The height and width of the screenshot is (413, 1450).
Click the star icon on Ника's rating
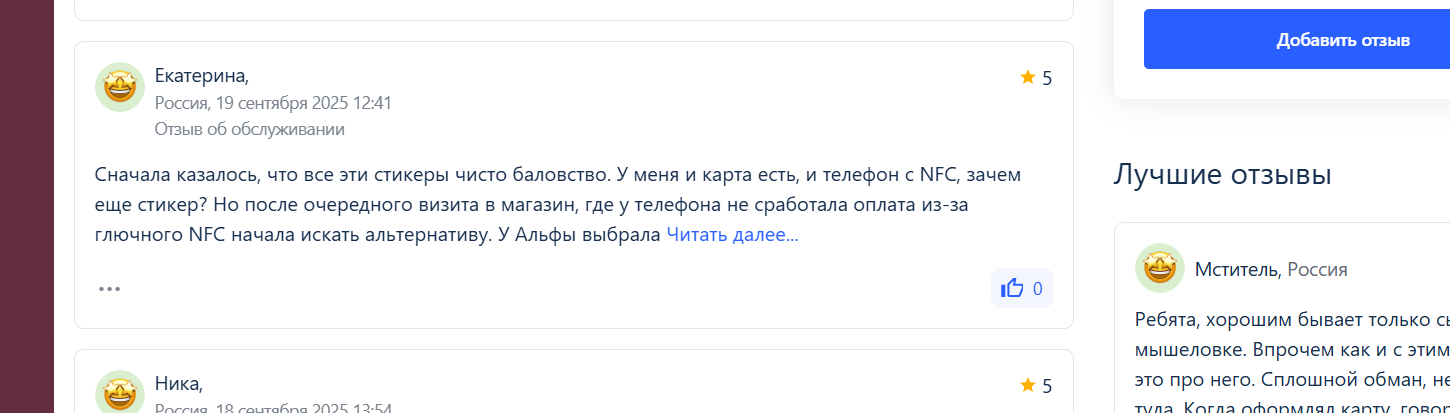click(x=1027, y=385)
